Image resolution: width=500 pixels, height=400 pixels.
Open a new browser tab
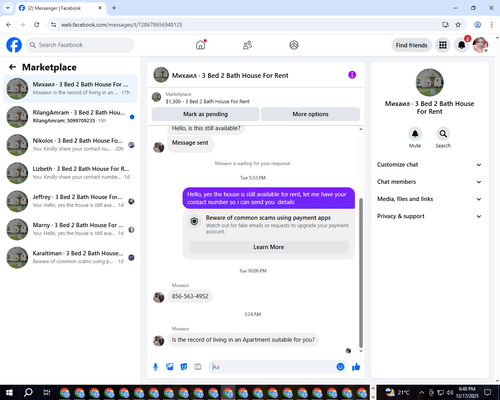click(x=114, y=8)
